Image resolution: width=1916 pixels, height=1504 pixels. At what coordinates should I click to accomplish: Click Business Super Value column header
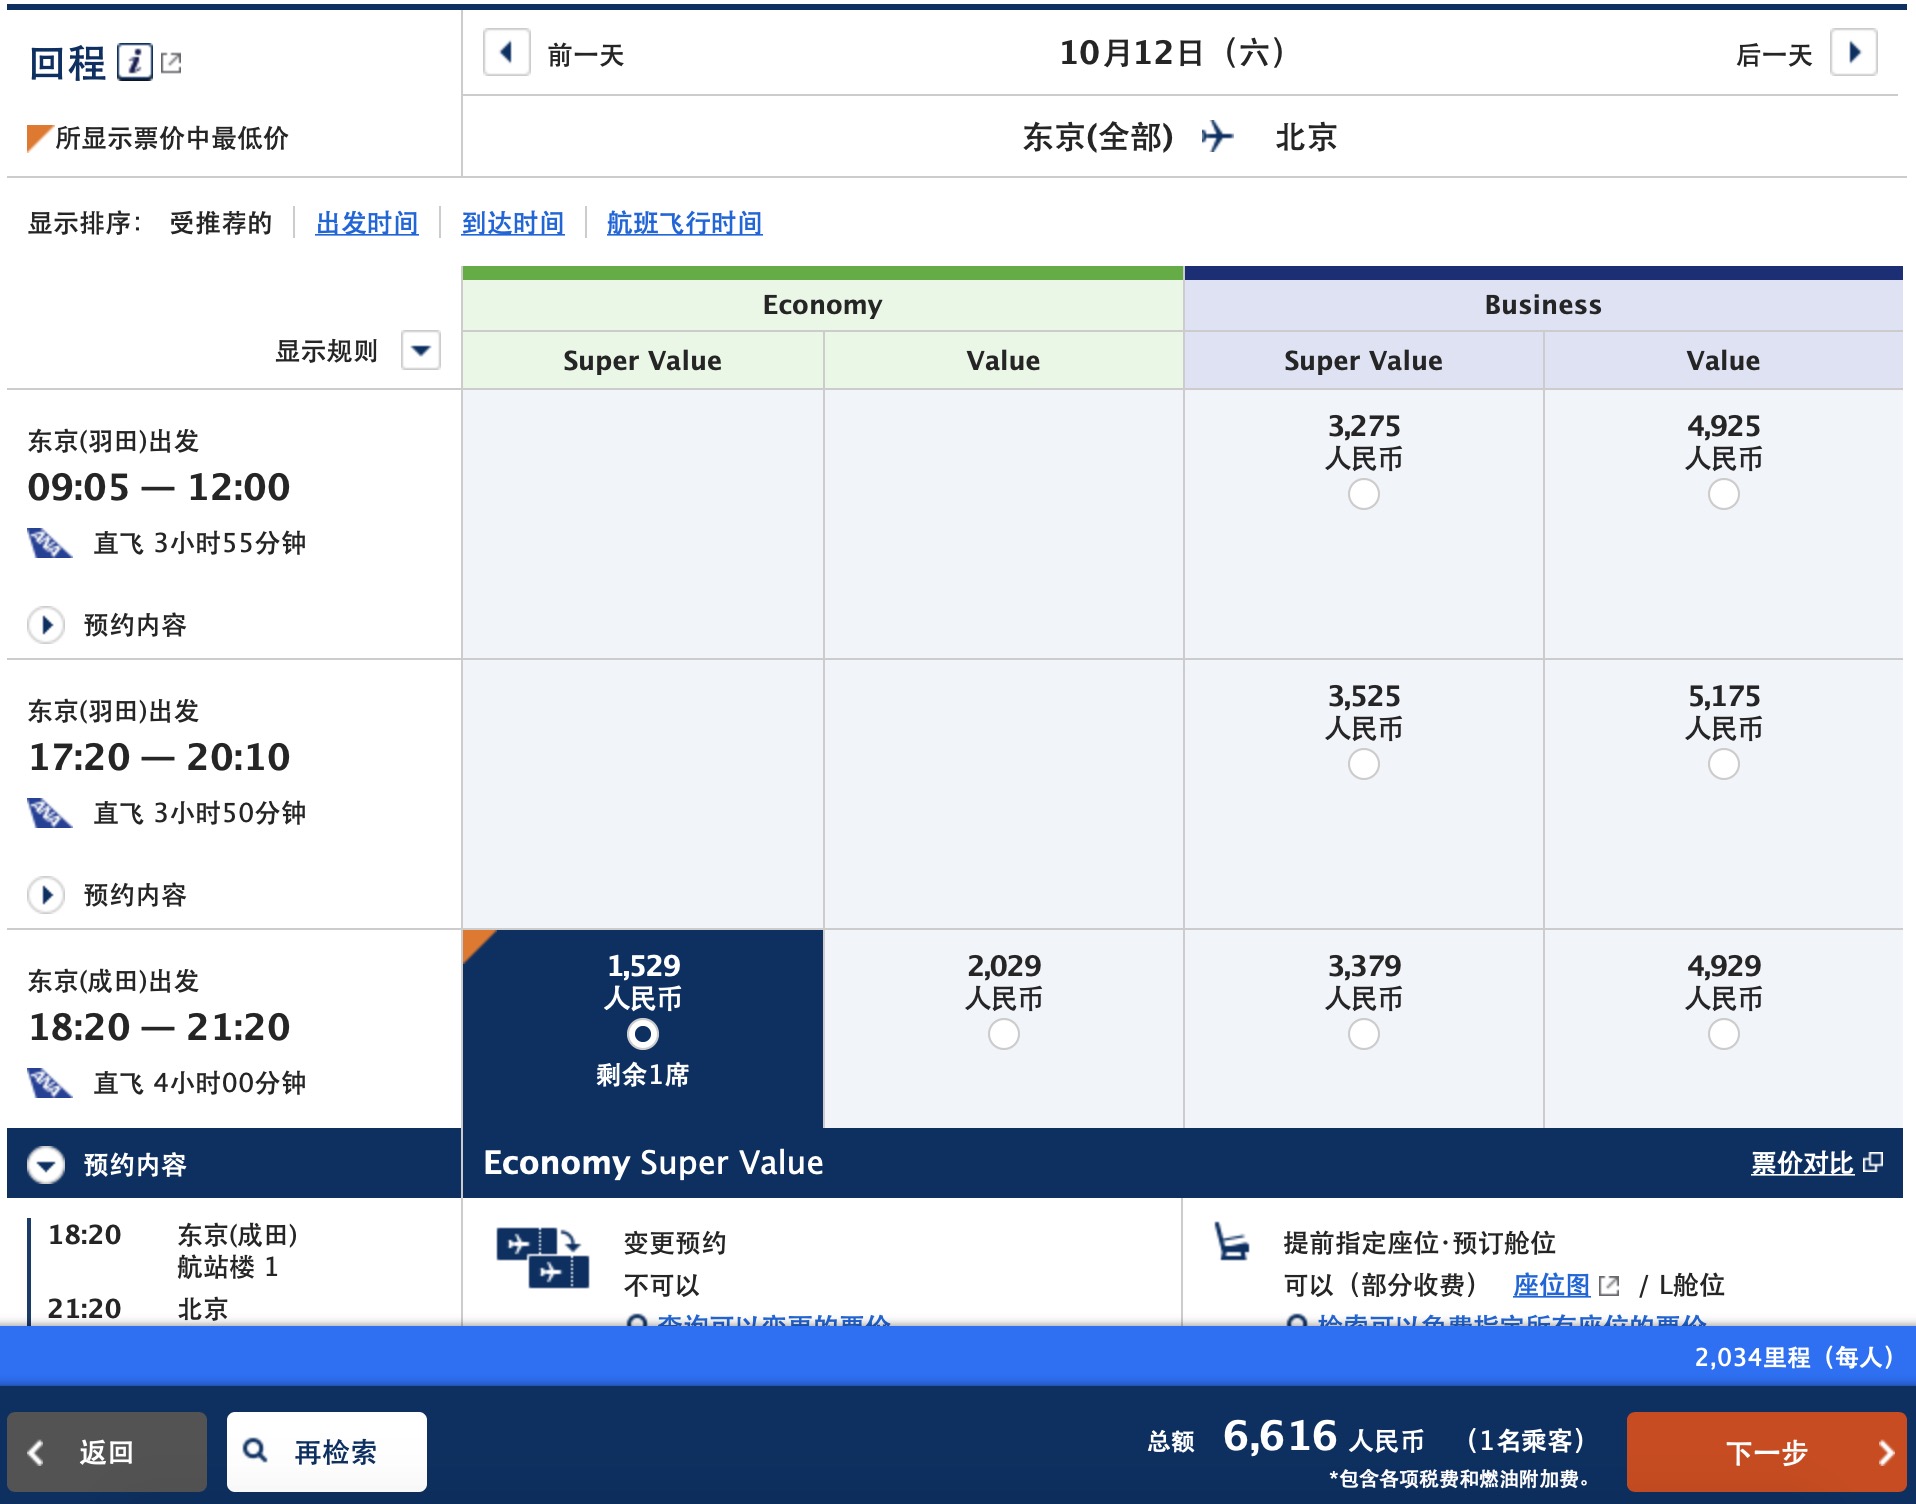(x=1363, y=360)
